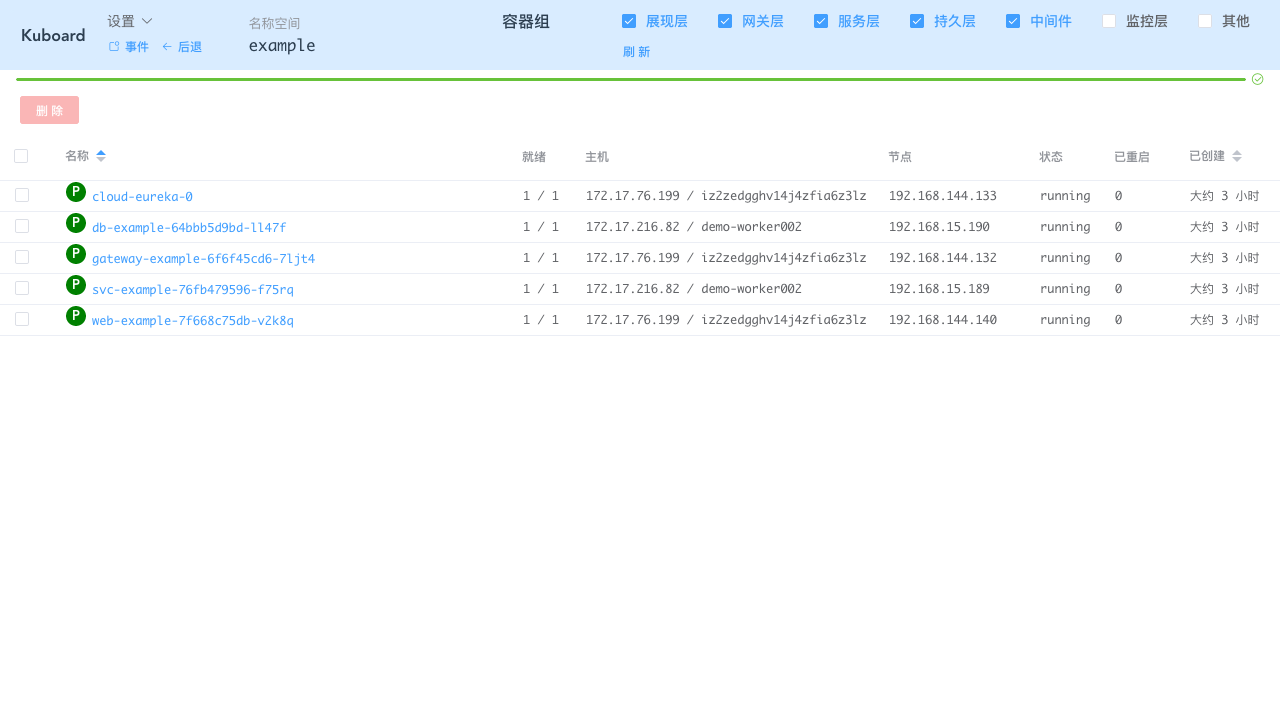The height and width of the screenshot is (720, 1280).
Task: Click the green check icon at progress bar end
Action: (x=1257, y=78)
